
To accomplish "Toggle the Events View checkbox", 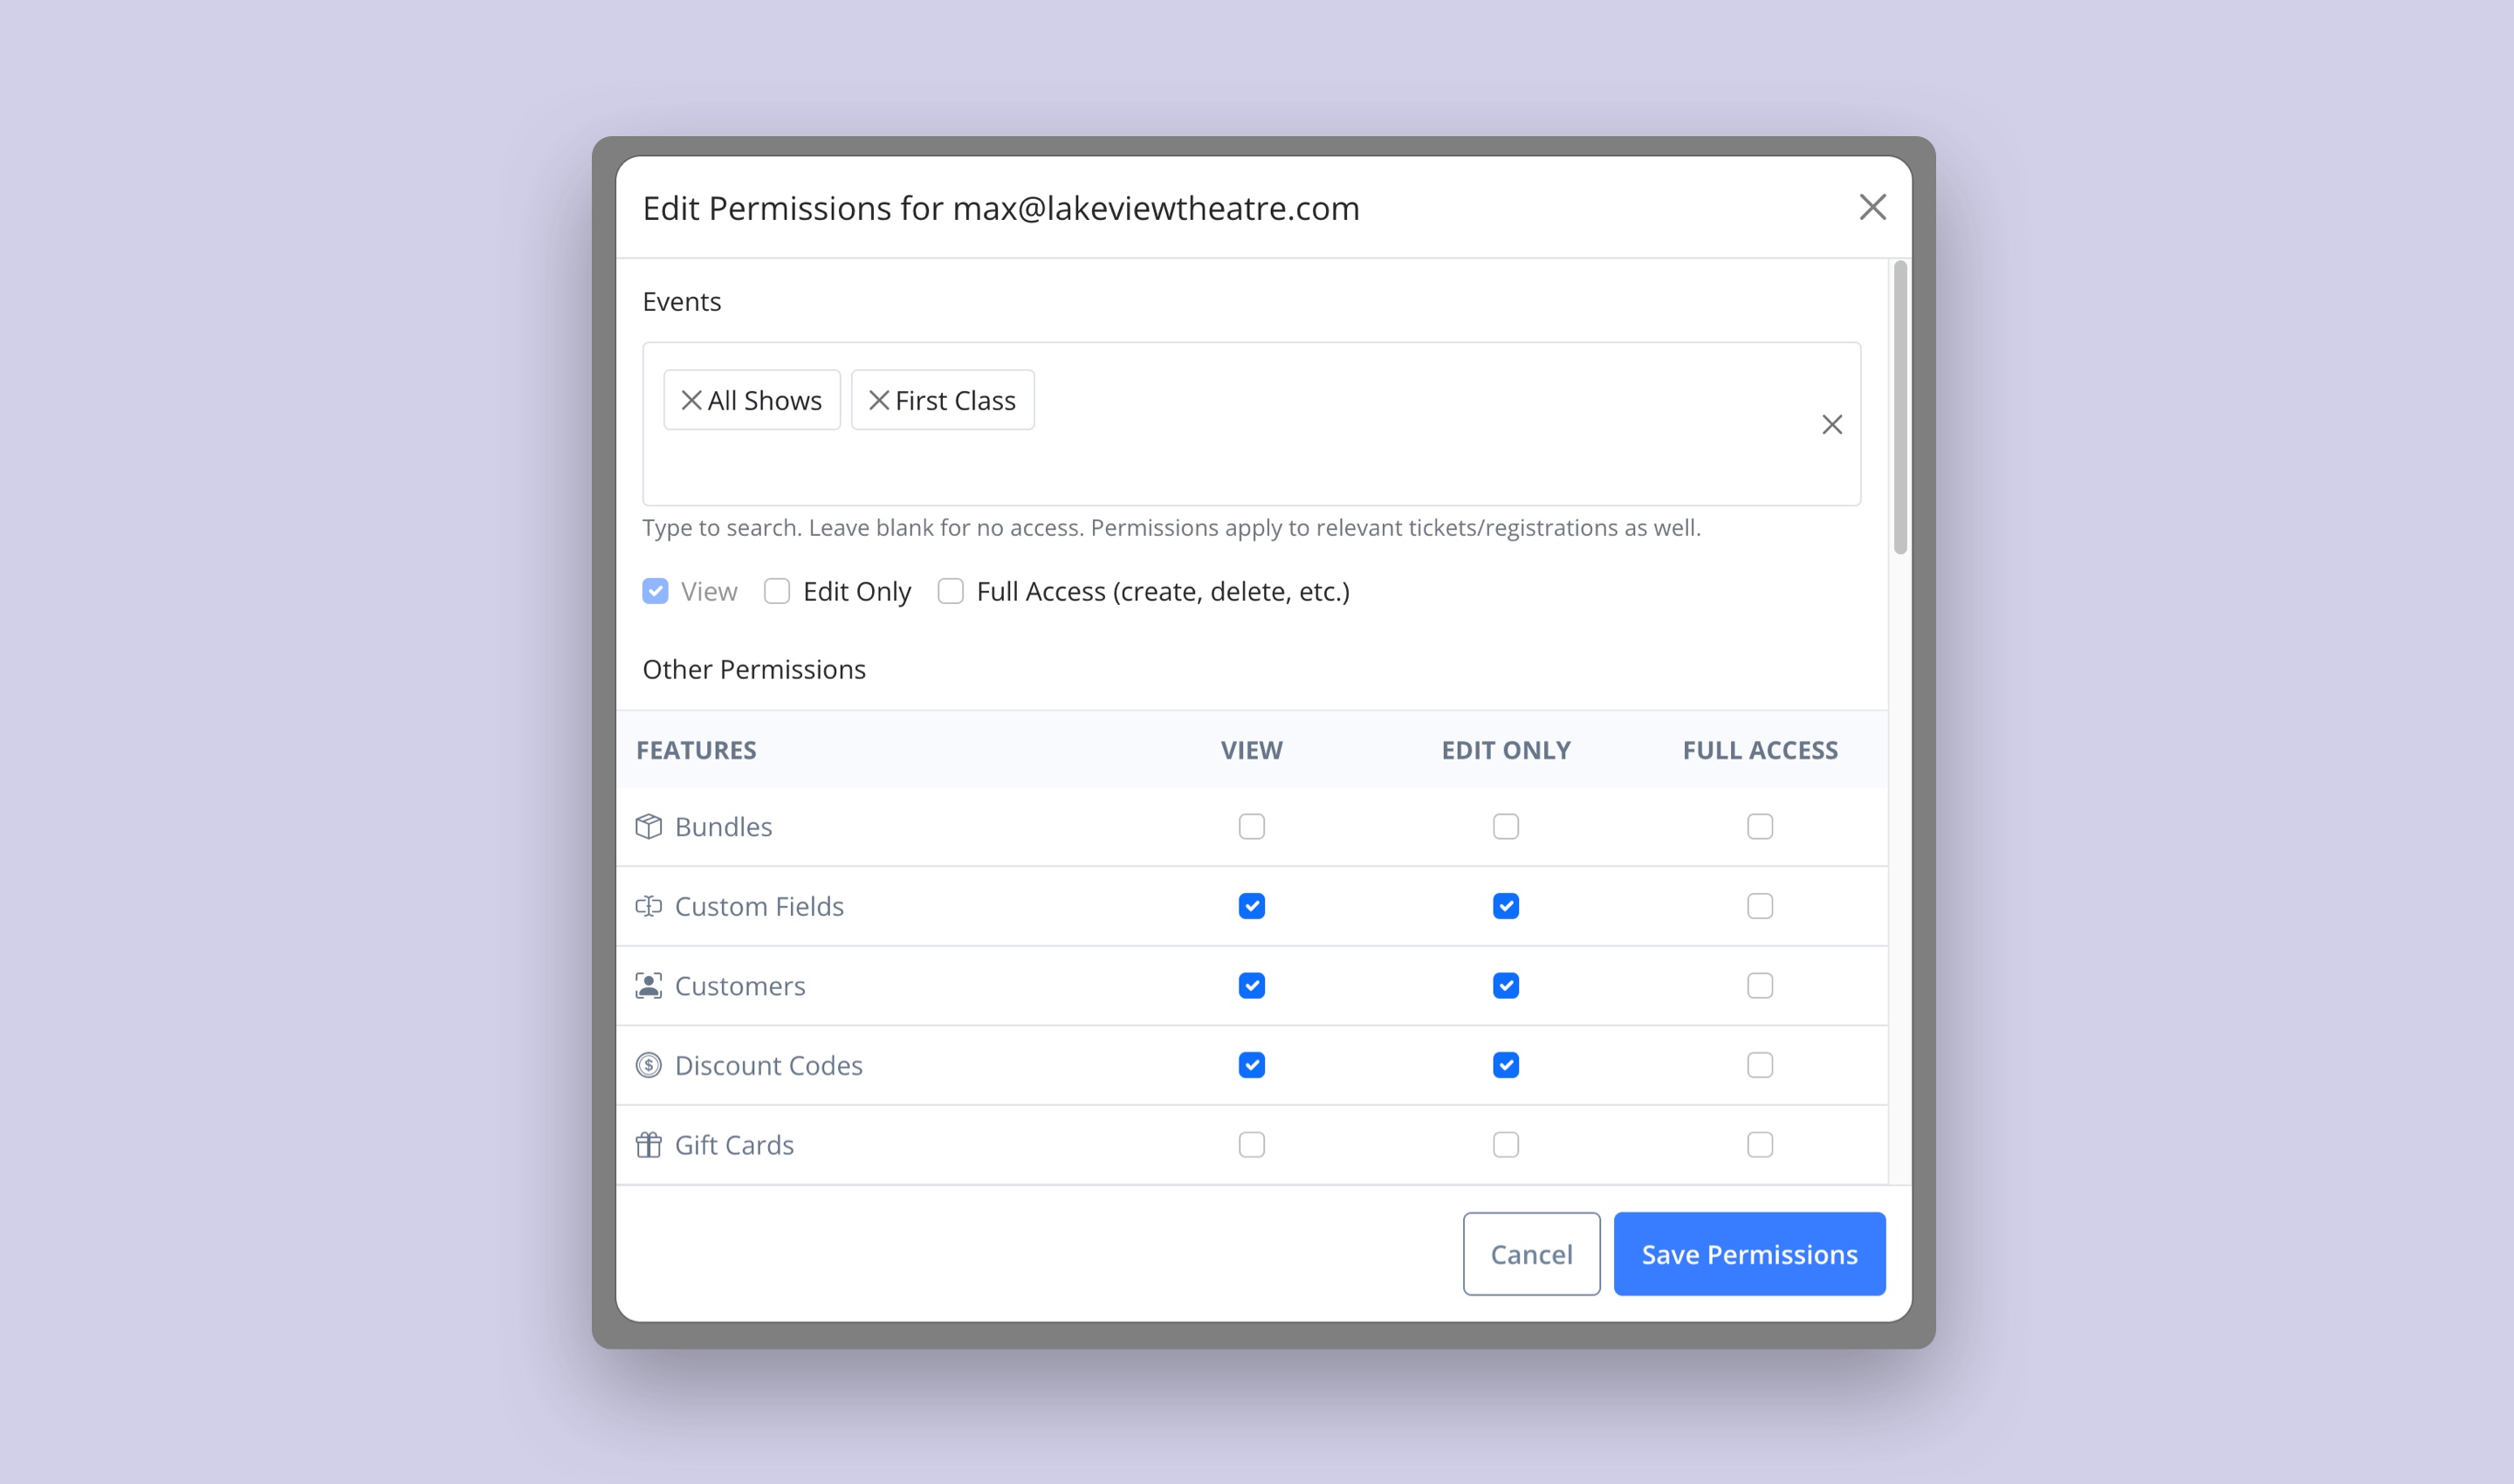I will click(655, 591).
